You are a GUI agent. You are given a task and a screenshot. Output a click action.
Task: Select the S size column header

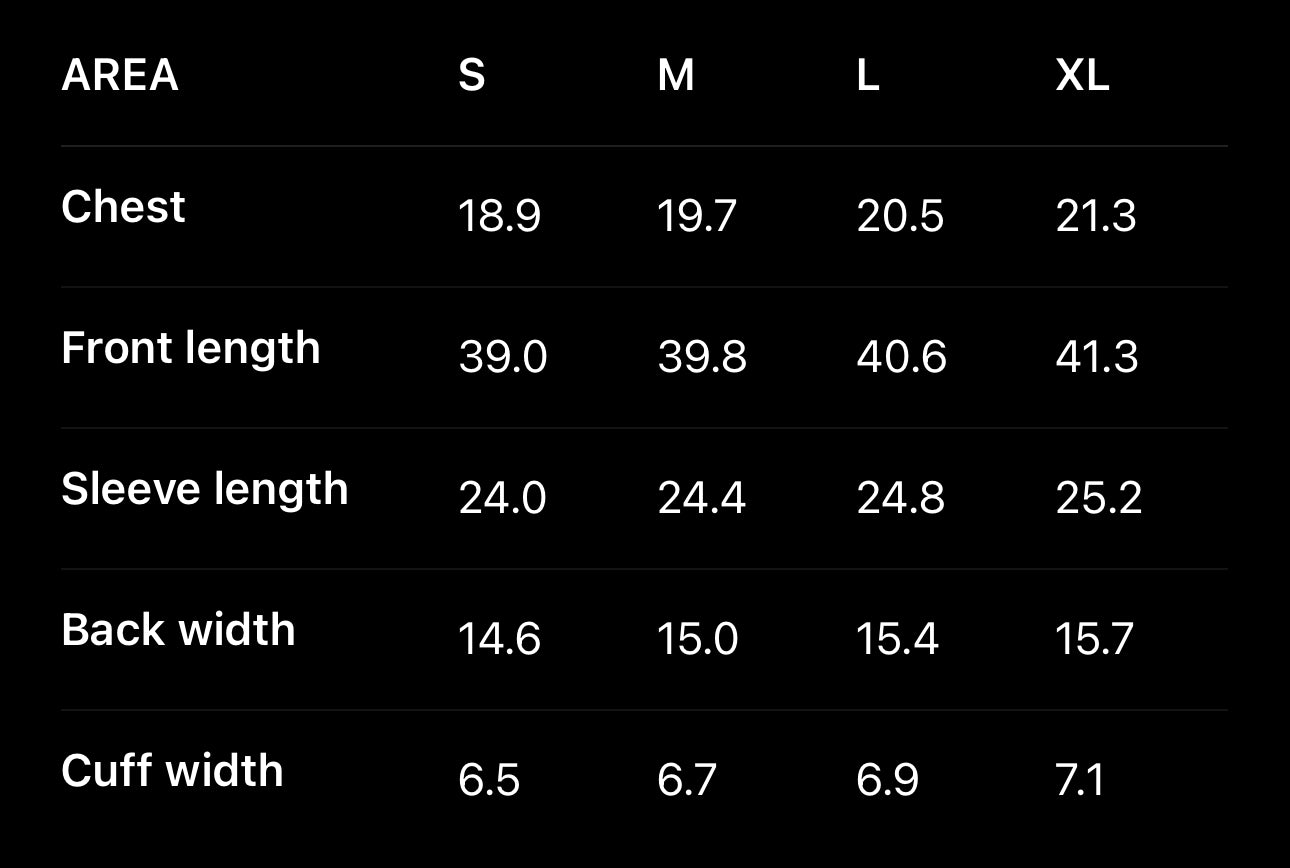471,75
